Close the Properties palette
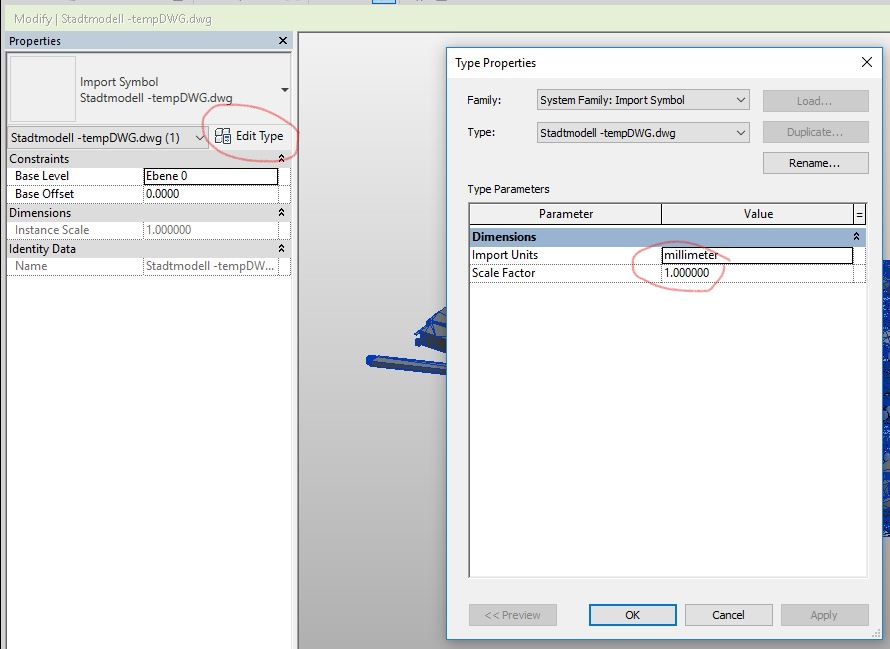This screenshot has width=890, height=649. 280,41
